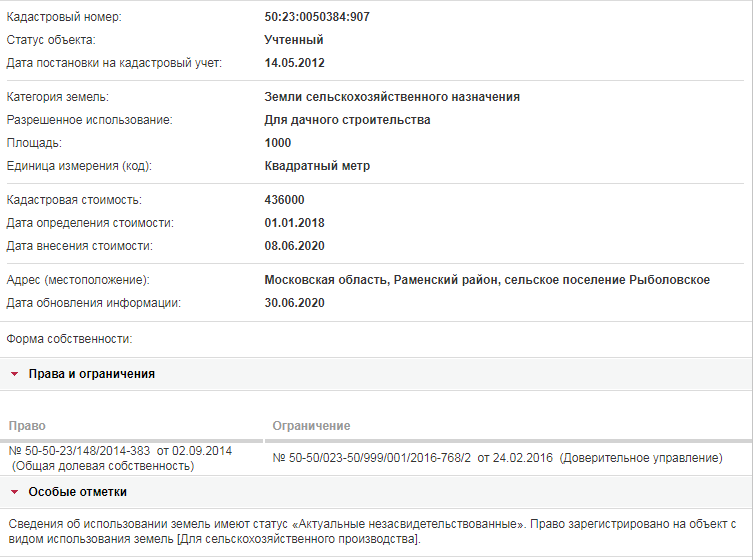Click the Ограничение column header

point(311,426)
